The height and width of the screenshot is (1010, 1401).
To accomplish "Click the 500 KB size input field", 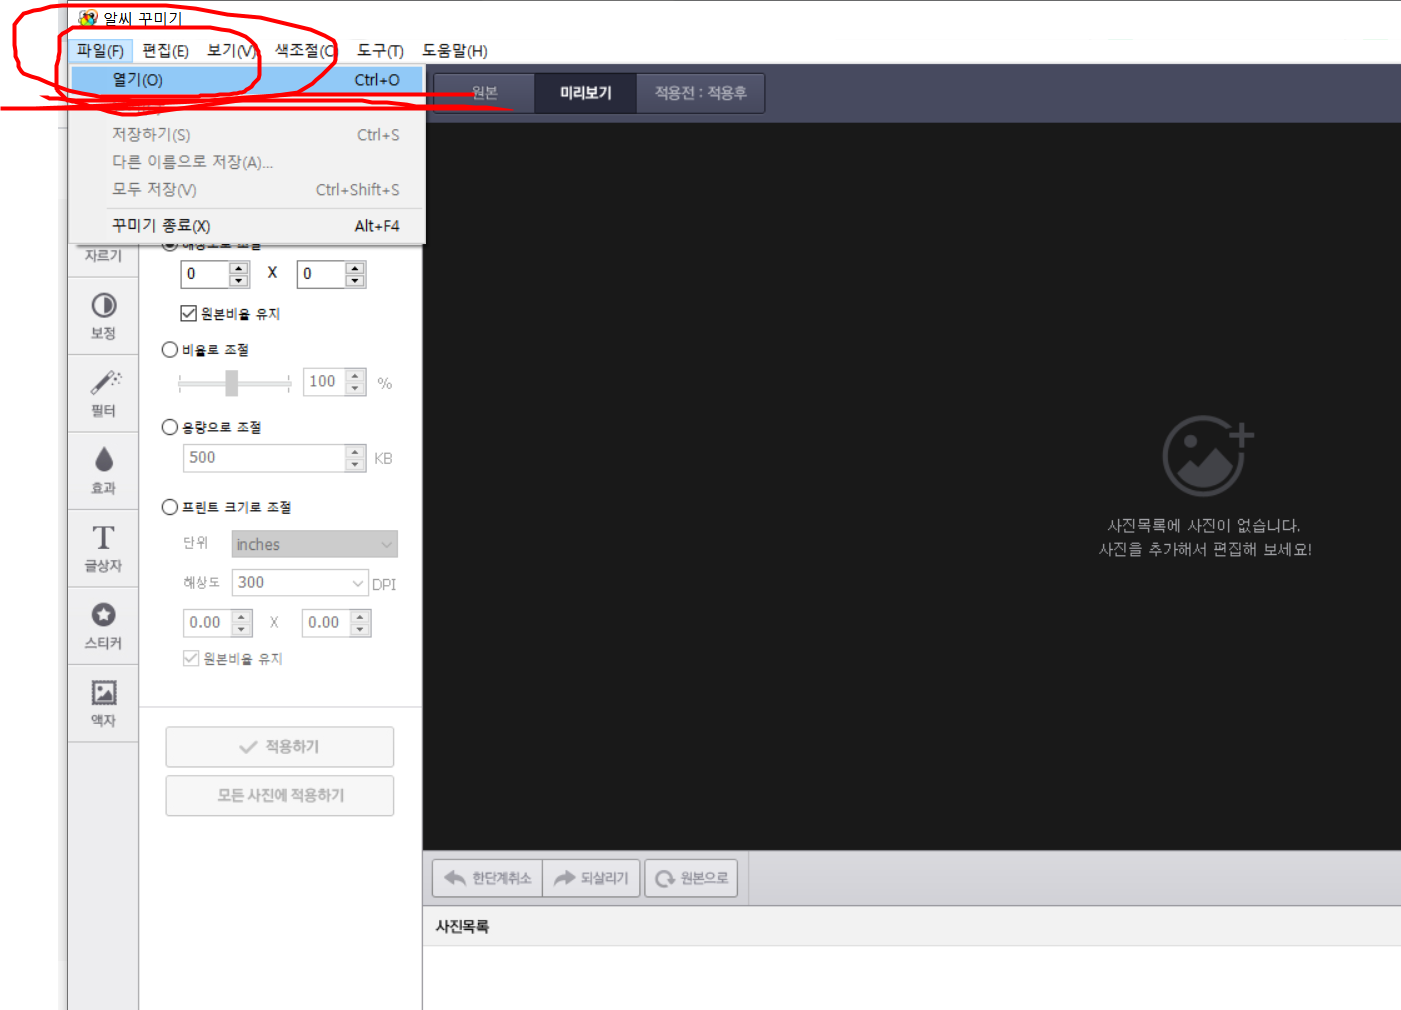I will (x=264, y=458).
